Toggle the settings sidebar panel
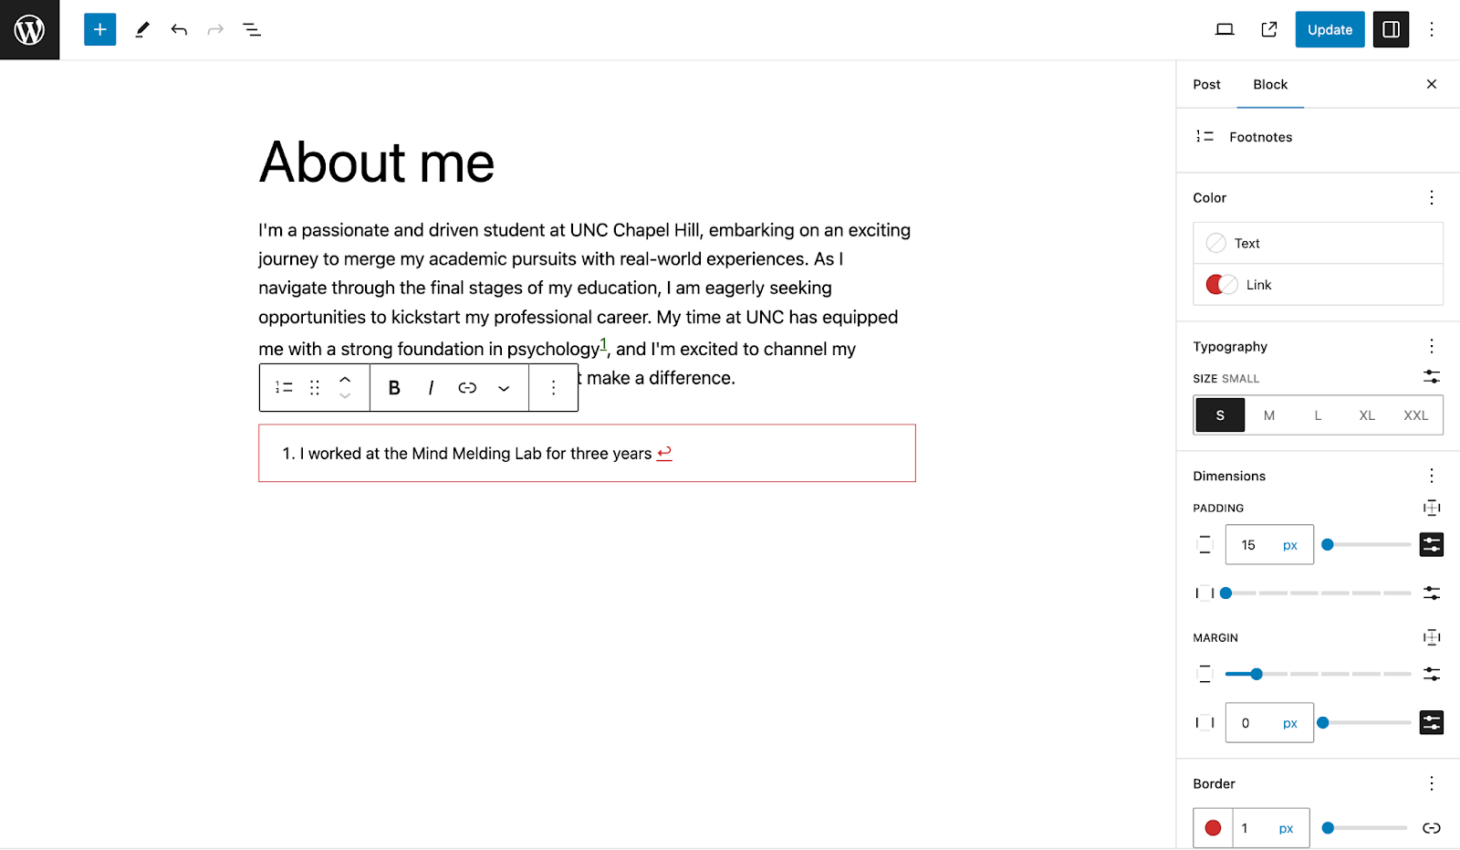 [1390, 30]
